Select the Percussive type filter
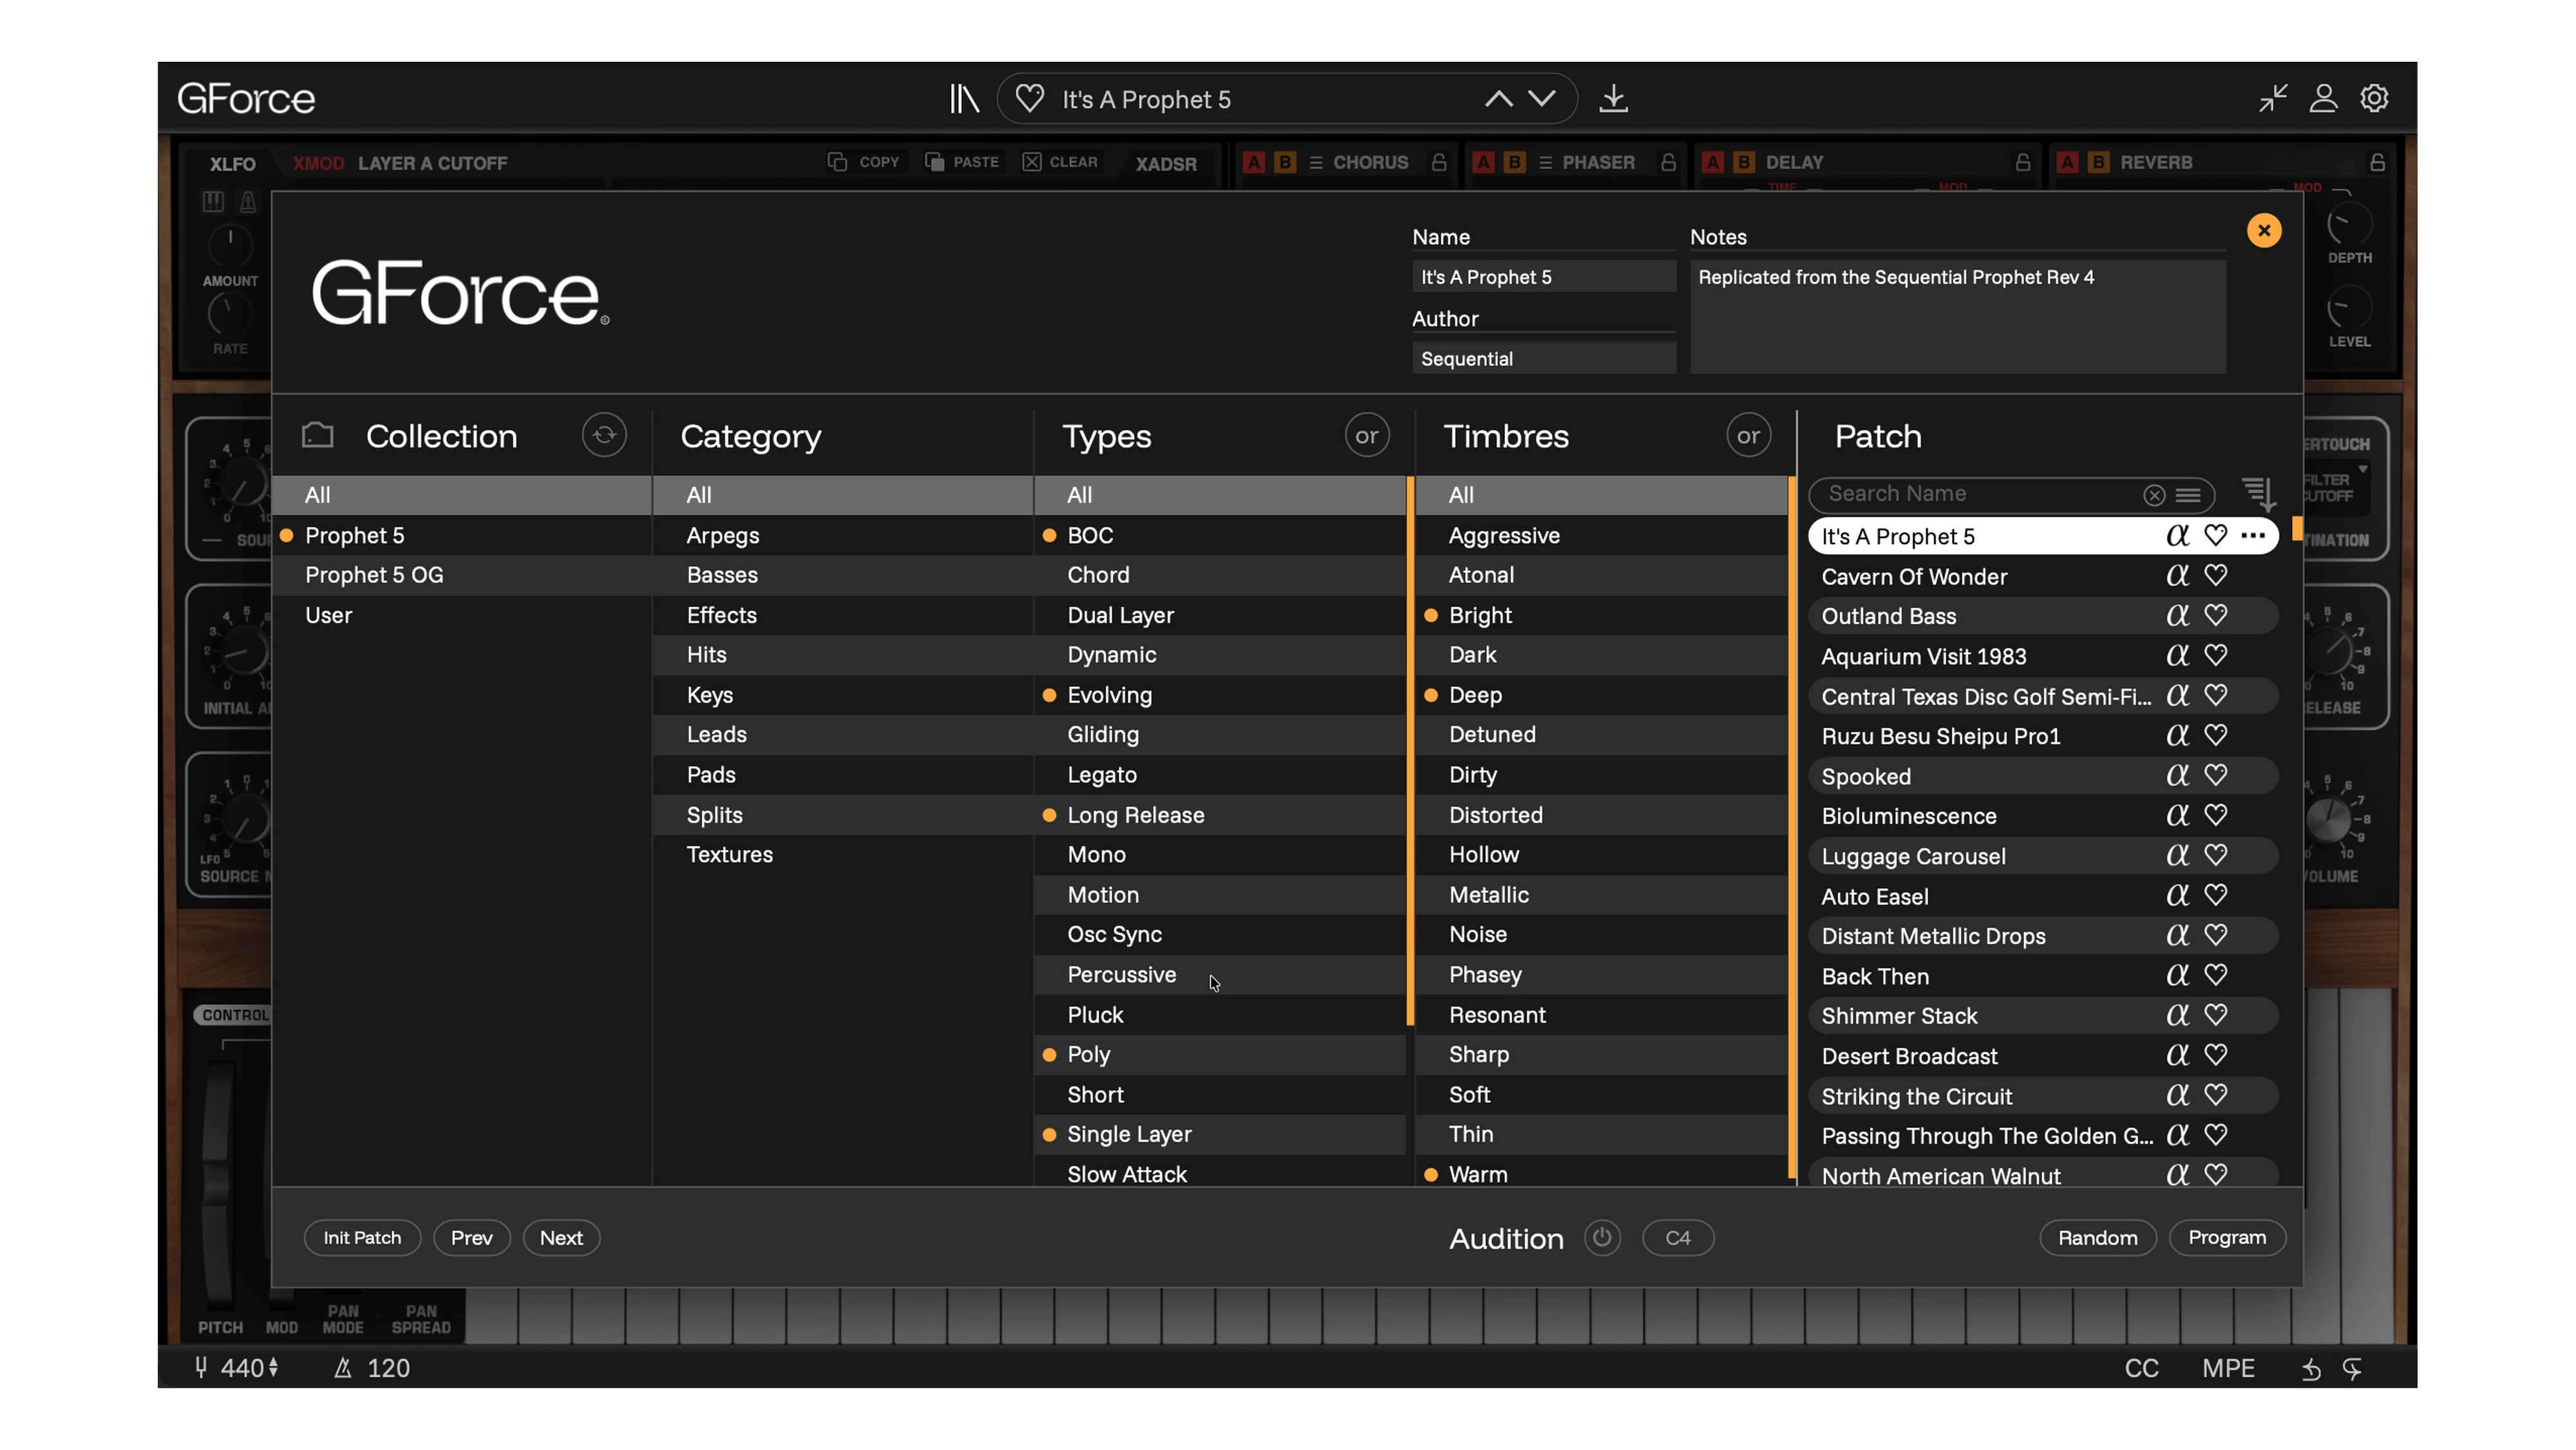This screenshot has height=1450, width=2576. click(1220, 975)
